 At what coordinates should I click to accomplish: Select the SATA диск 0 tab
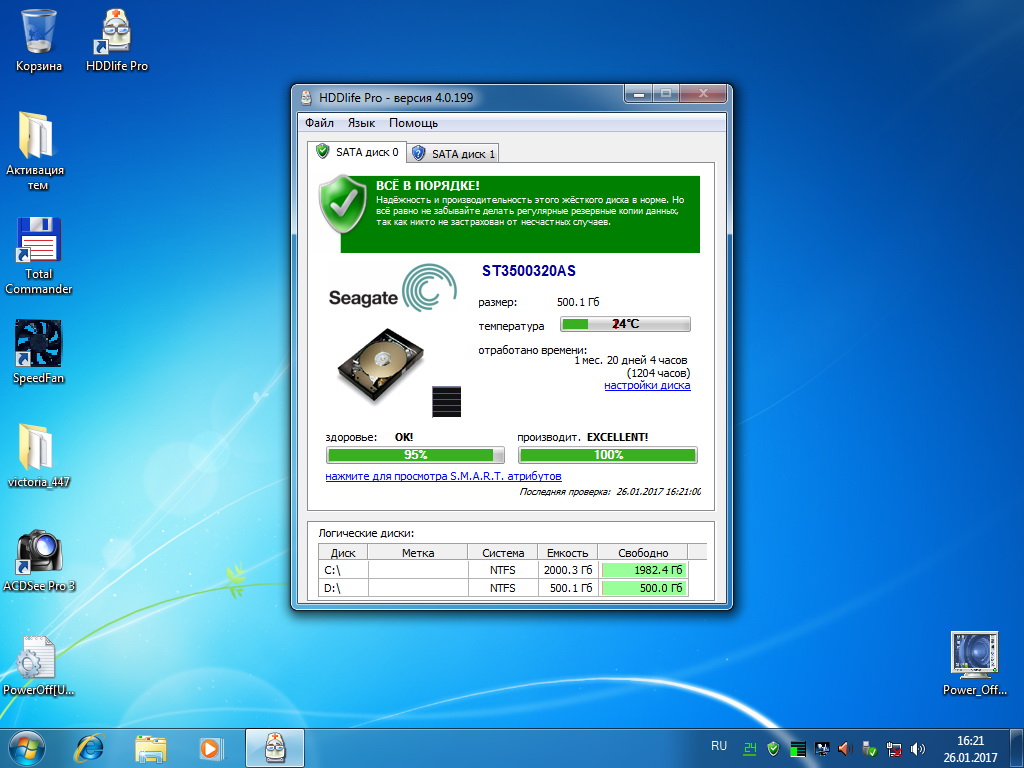coord(357,153)
